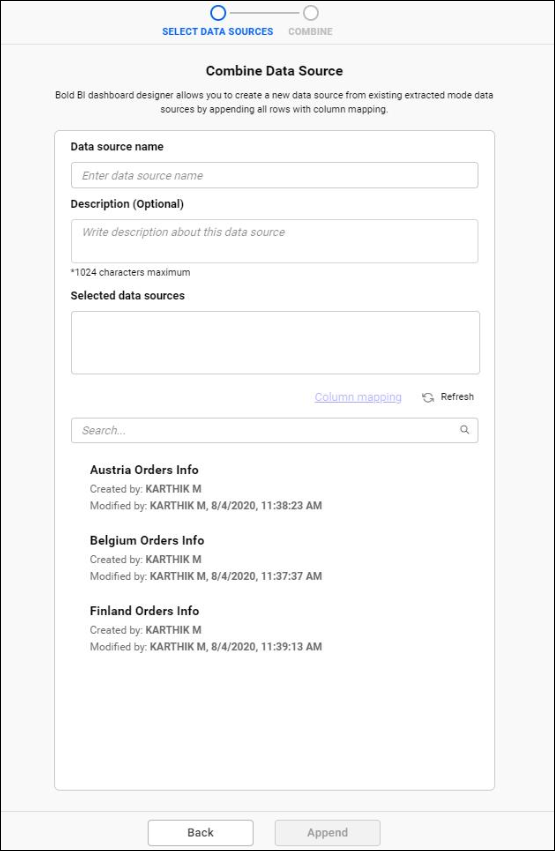555x851 pixels.
Task: Click the Append button
Action: (328, 833)
